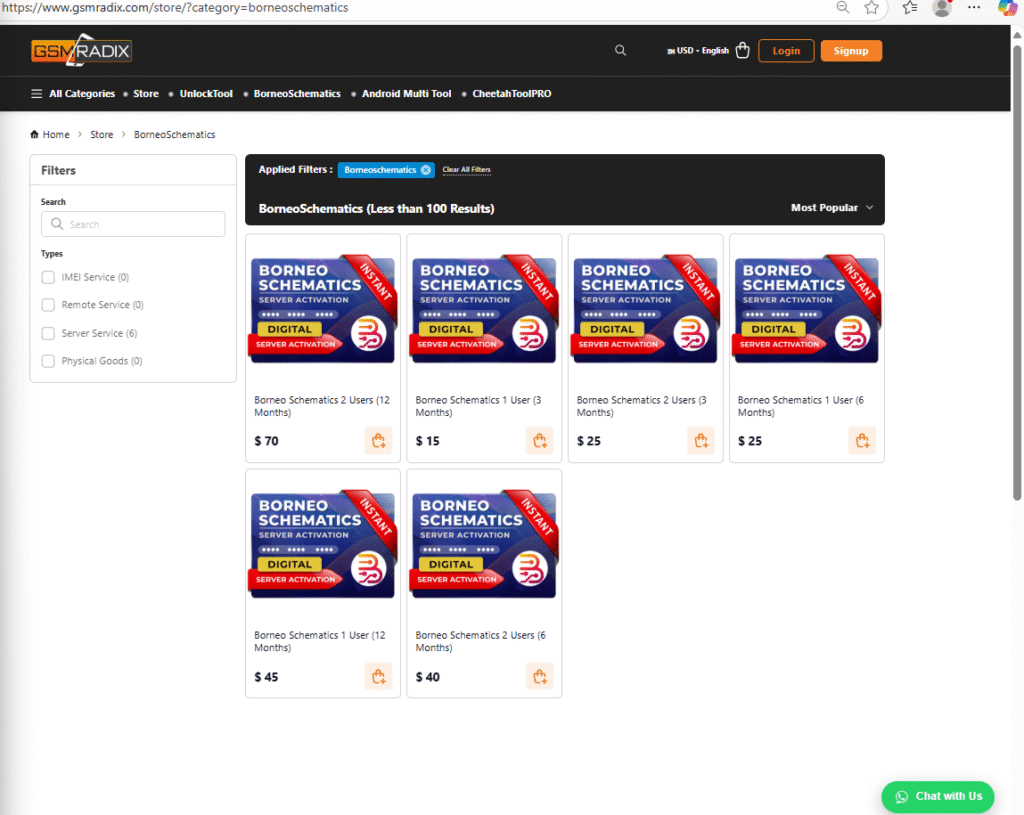The image size is (1024, 815).
Task: Add Borneo Schematics 2 Users 6 Months to cart
Action: click(539, 677)
